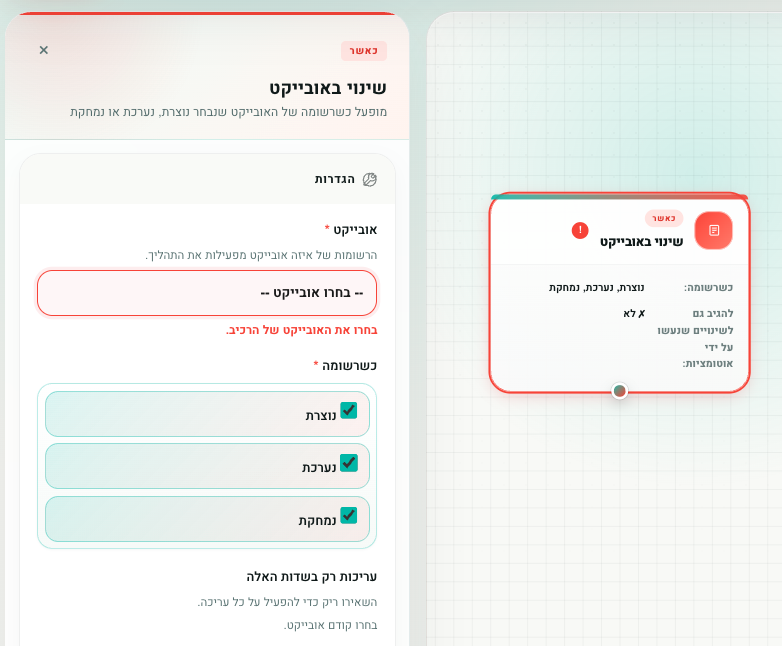Viewport: 782px width, 646px height.
Task: Click the עריכות רק בשדות האלה heading
Action: click(x=312, y=577)
